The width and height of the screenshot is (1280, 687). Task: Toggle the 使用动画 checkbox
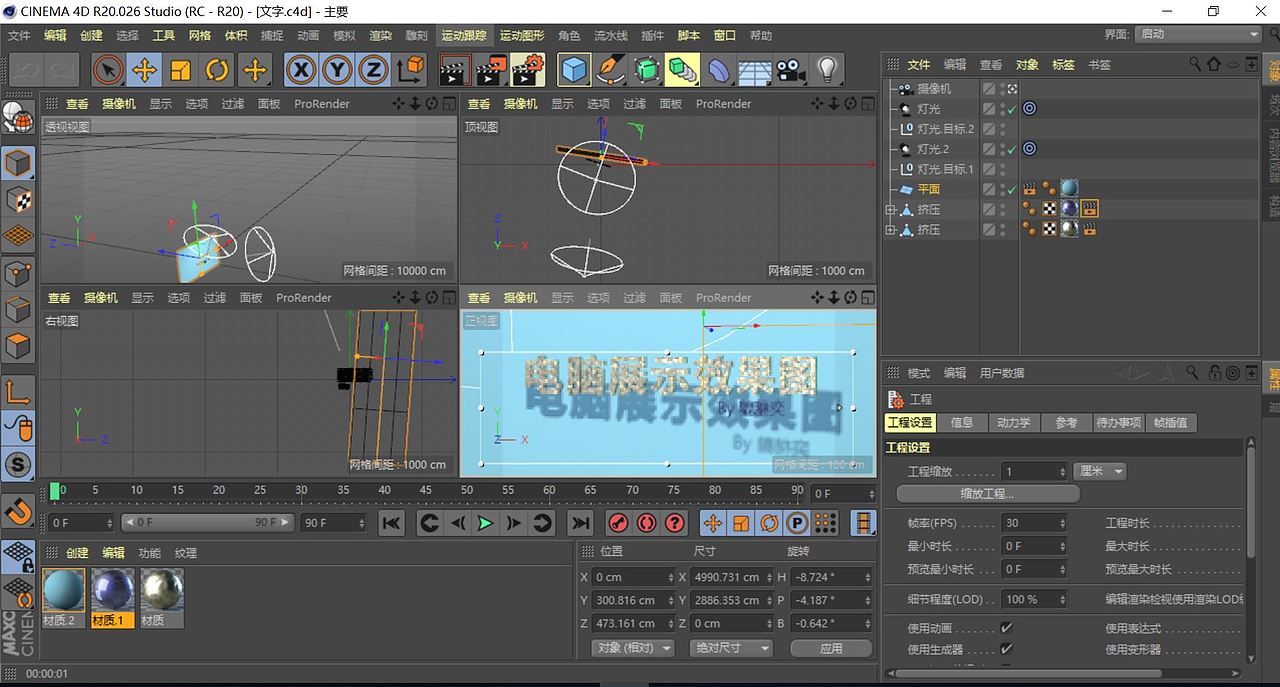(x=1006, y=628)
